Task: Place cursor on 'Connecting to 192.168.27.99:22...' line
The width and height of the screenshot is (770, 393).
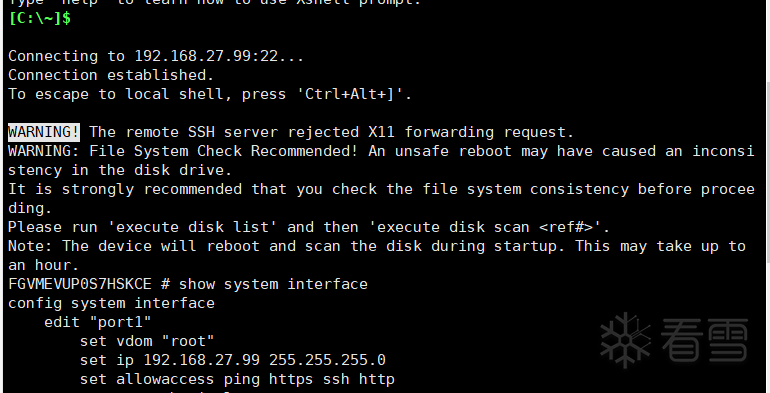Action: click(x=156, y=56)
